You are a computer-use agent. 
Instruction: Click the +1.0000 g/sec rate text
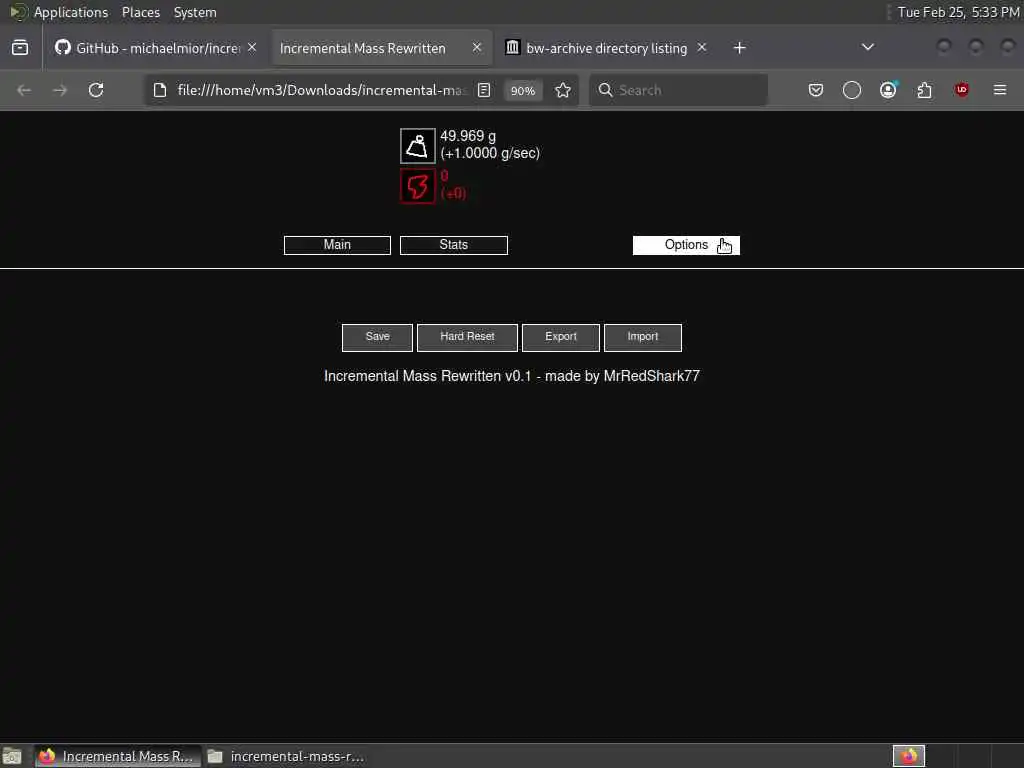point(490,153)
